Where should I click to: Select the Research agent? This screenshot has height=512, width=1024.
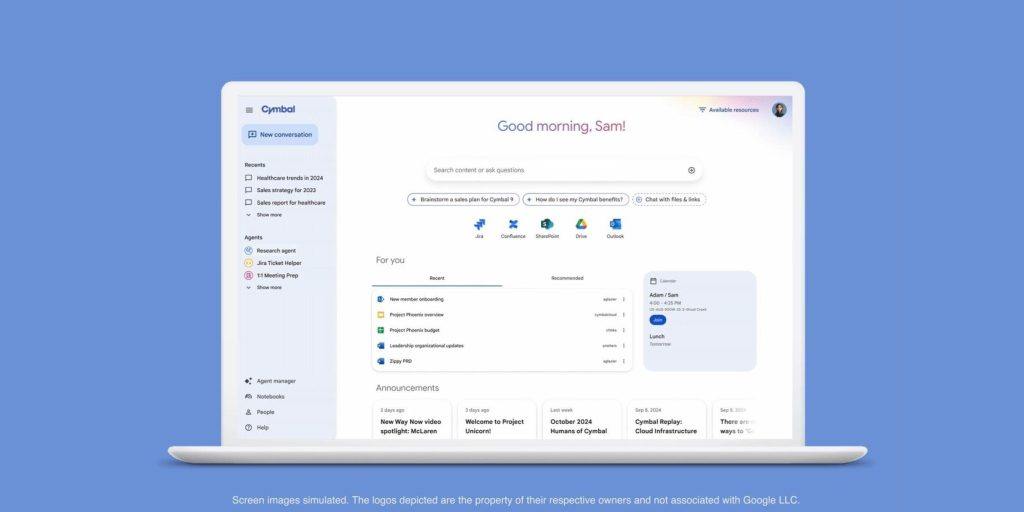click(x=275, y=251)
